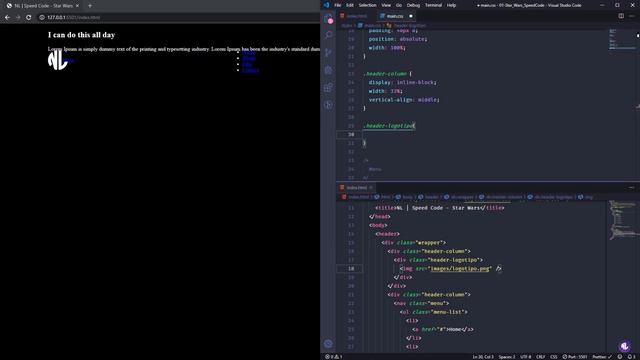
Task: Click the feedback smiley in status bar
Action: point(620,357)
